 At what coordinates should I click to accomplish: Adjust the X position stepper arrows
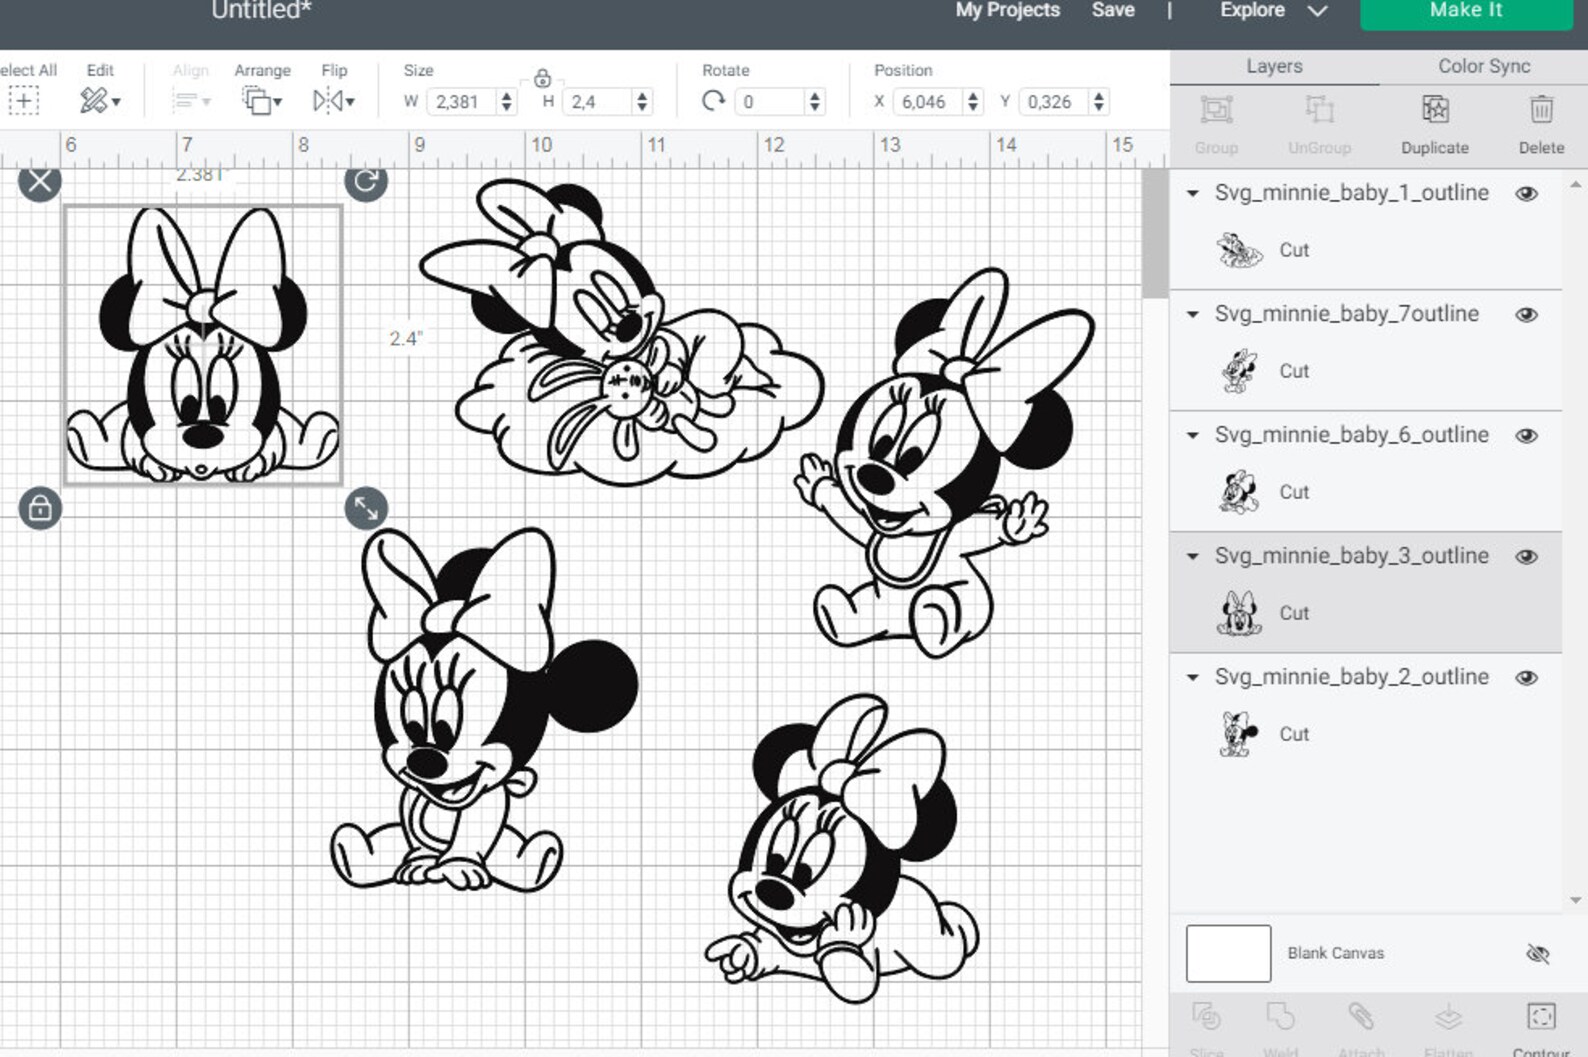973,102
